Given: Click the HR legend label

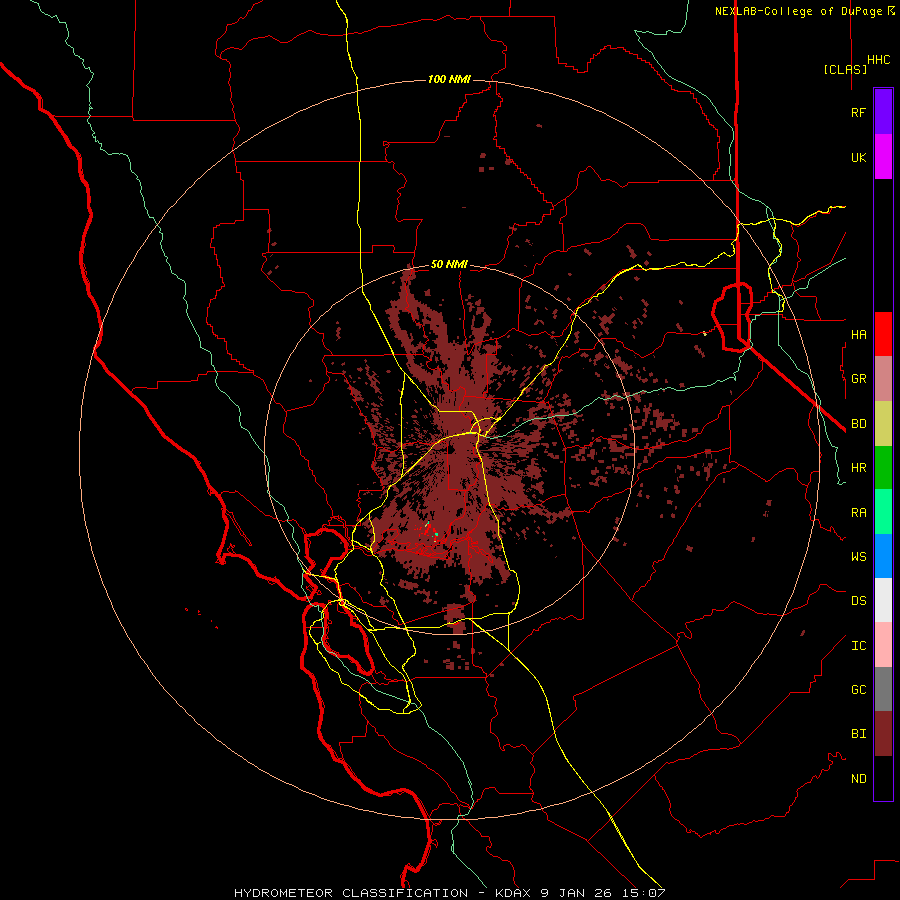Looking at the screenshot, I should tap(858, 468).
